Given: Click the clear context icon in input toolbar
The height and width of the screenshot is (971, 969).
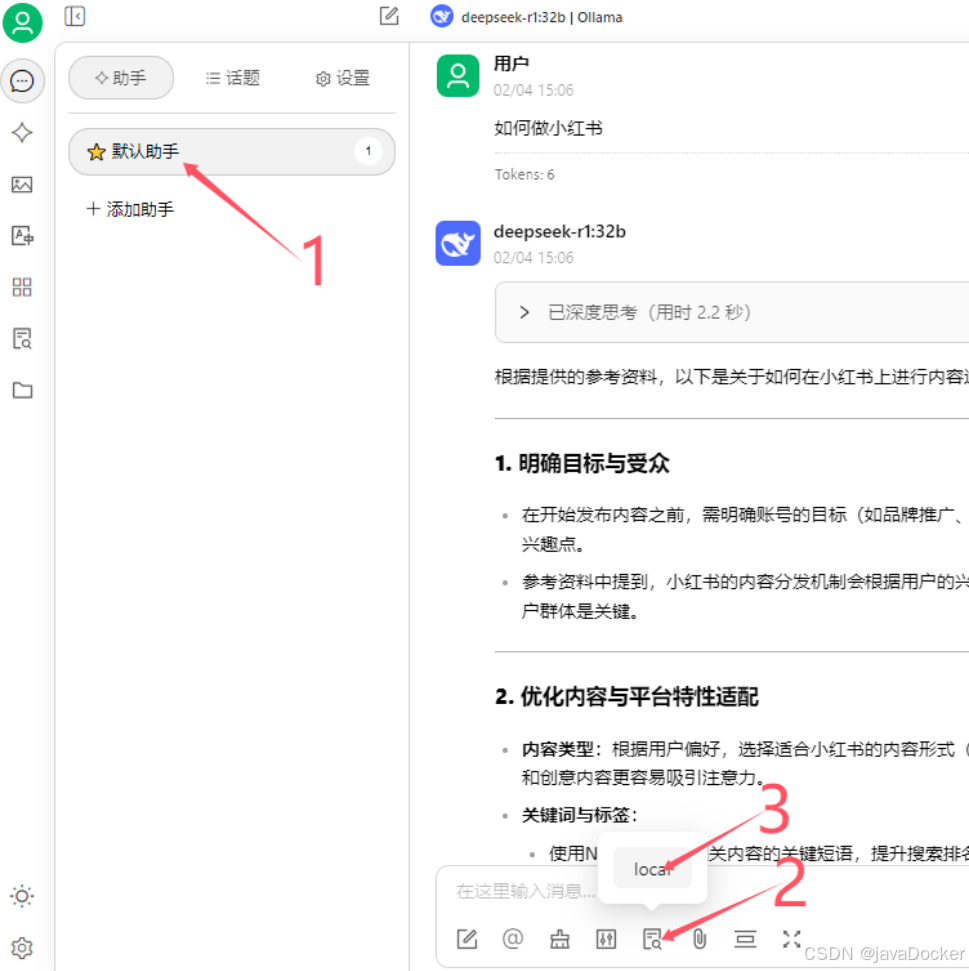Looking at the screenshot, I should point(745,939).
